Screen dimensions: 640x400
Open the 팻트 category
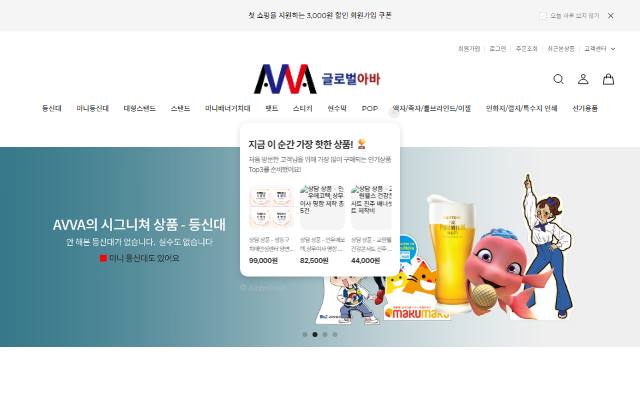point(271,108)
